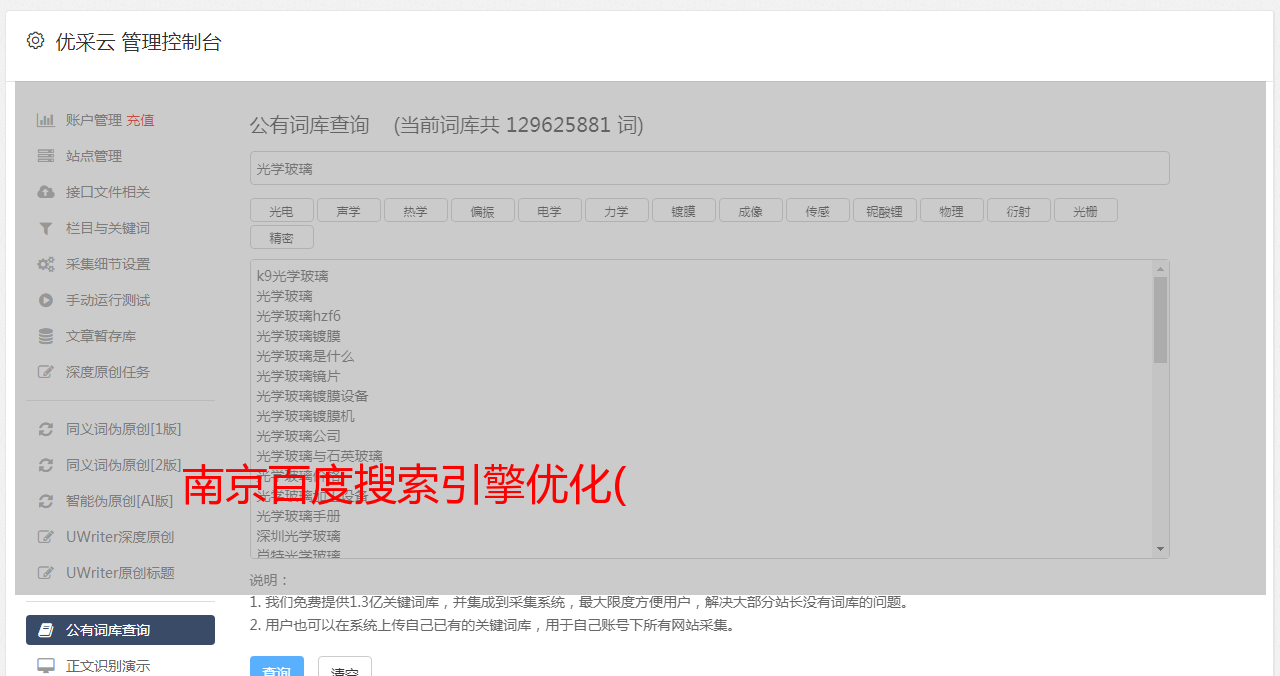Click the refresh icon for 同义词伪原创[1版]

click(x=46, y=429)
